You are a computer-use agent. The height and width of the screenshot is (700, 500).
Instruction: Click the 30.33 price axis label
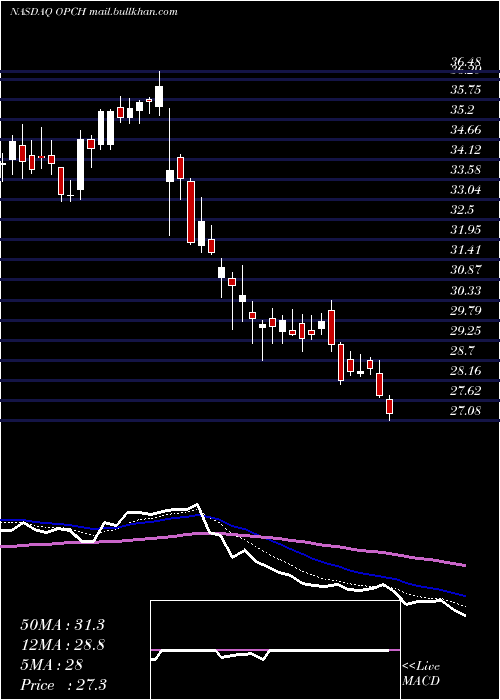pos(465,291)
